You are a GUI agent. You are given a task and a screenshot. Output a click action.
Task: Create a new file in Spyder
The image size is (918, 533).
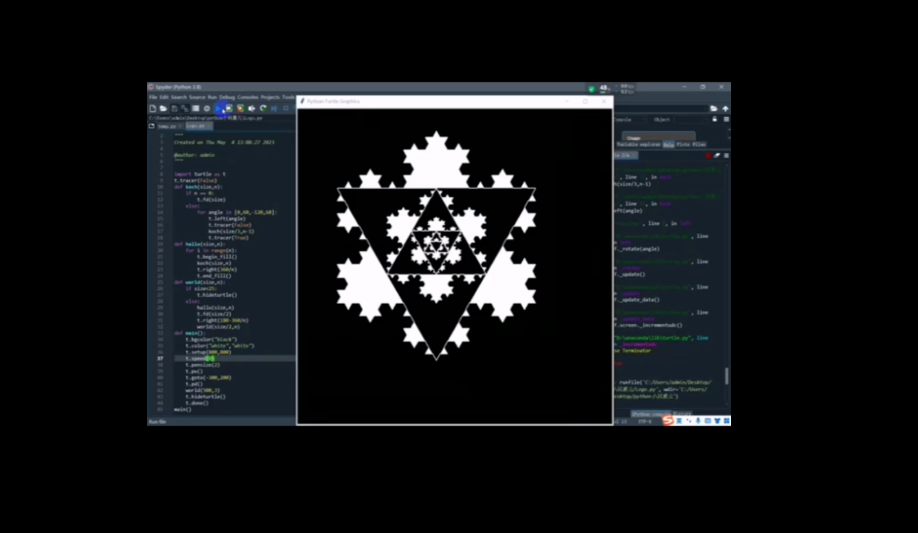point(152,108)
